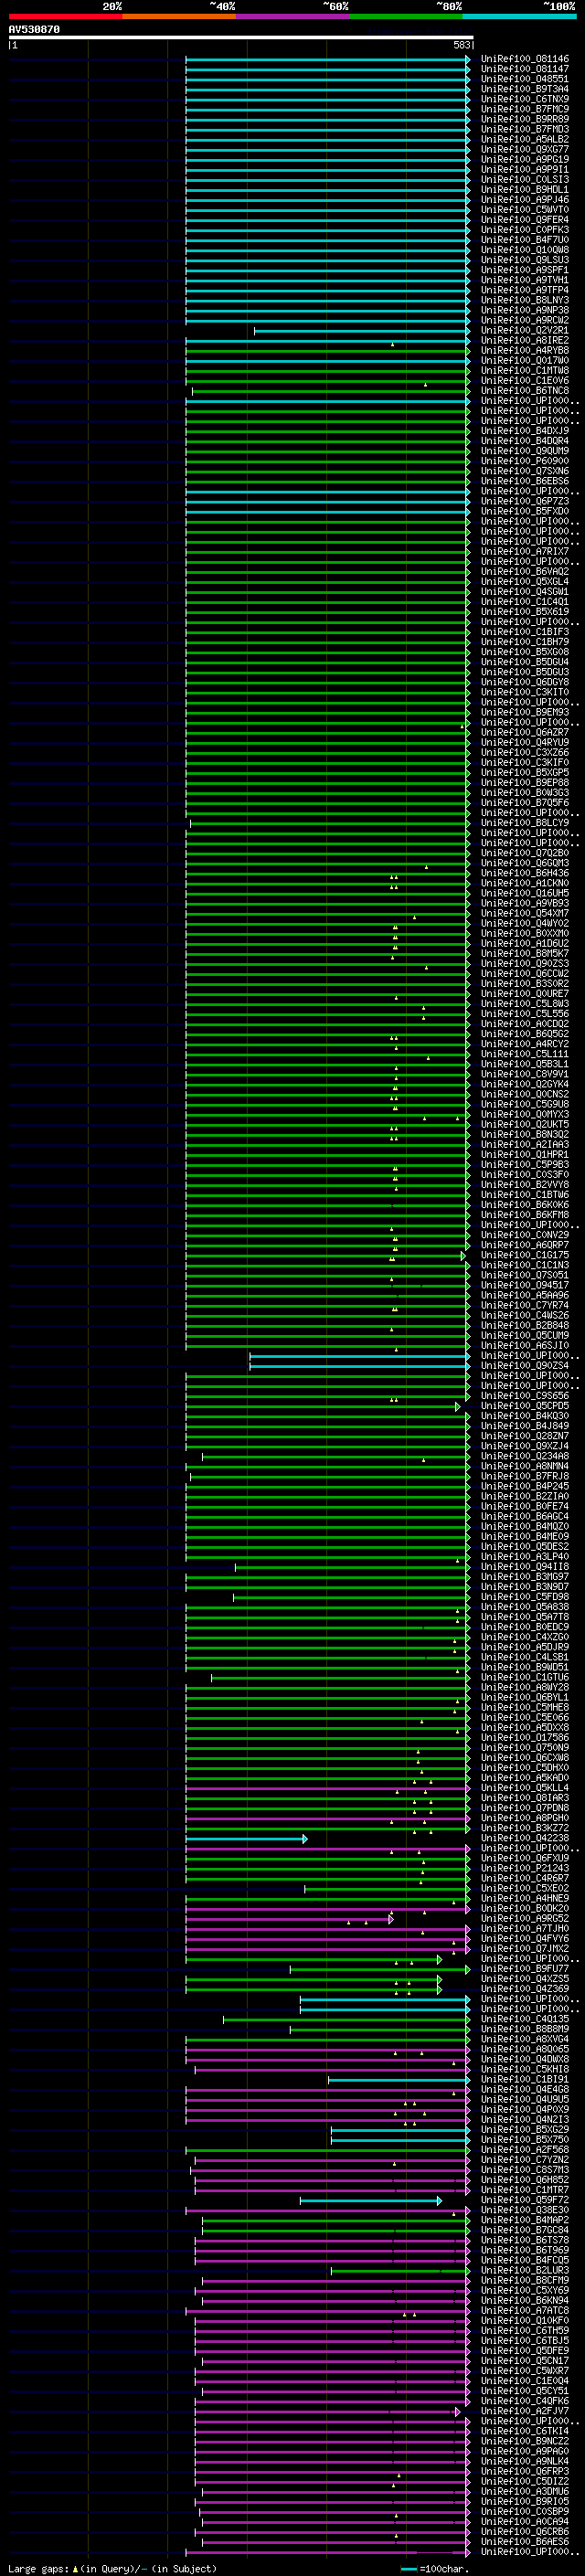Click the cyan alignment bar of UniRef100_B5XG29
This screenshot has height=2576, width=585.
point(400,2130)
